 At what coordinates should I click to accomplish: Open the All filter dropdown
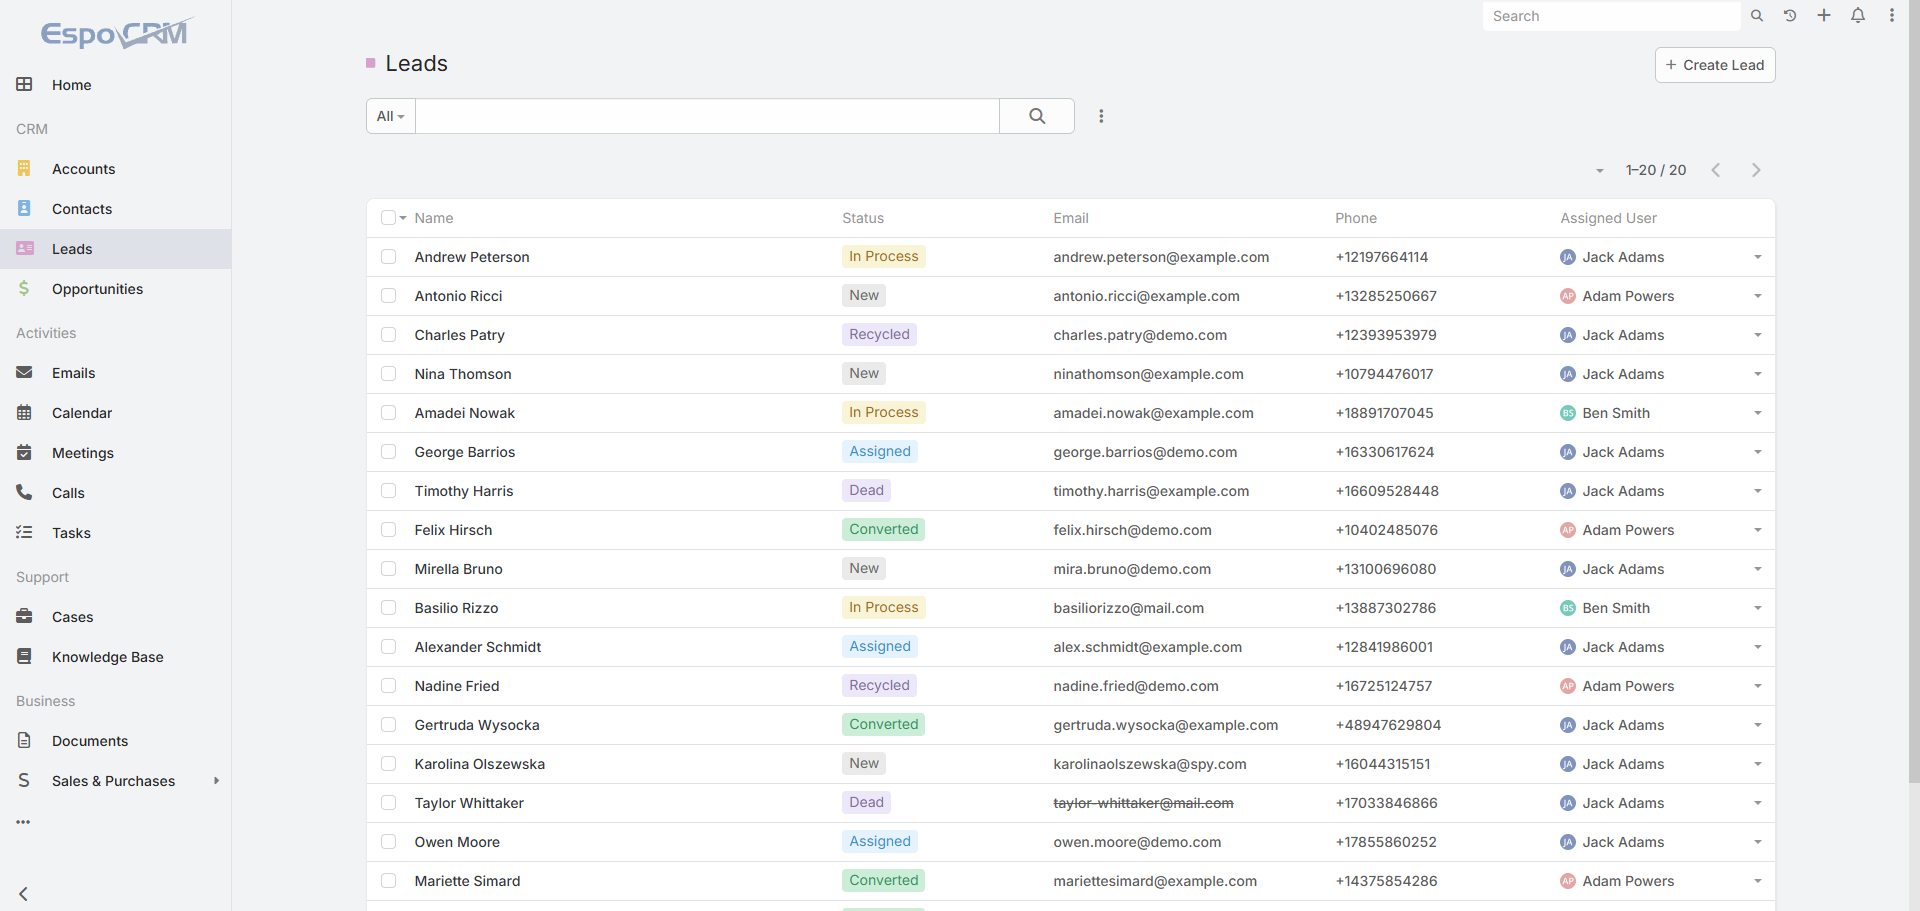[x=390, y=116]
